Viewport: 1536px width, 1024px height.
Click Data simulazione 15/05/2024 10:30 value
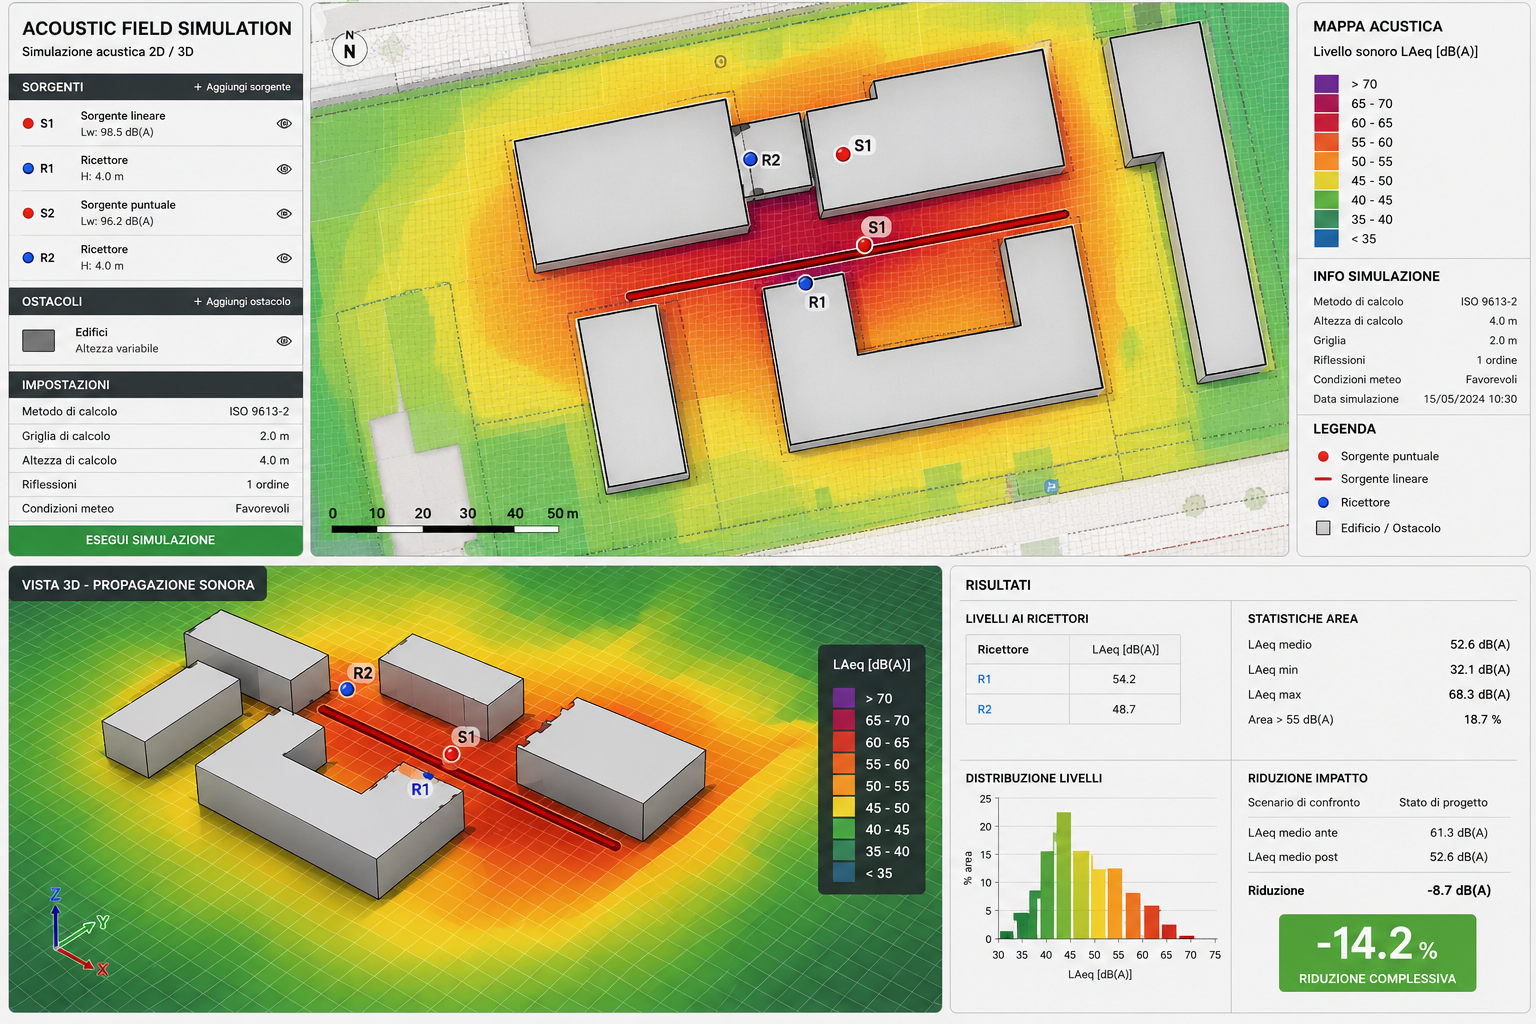coord(1470,399)
